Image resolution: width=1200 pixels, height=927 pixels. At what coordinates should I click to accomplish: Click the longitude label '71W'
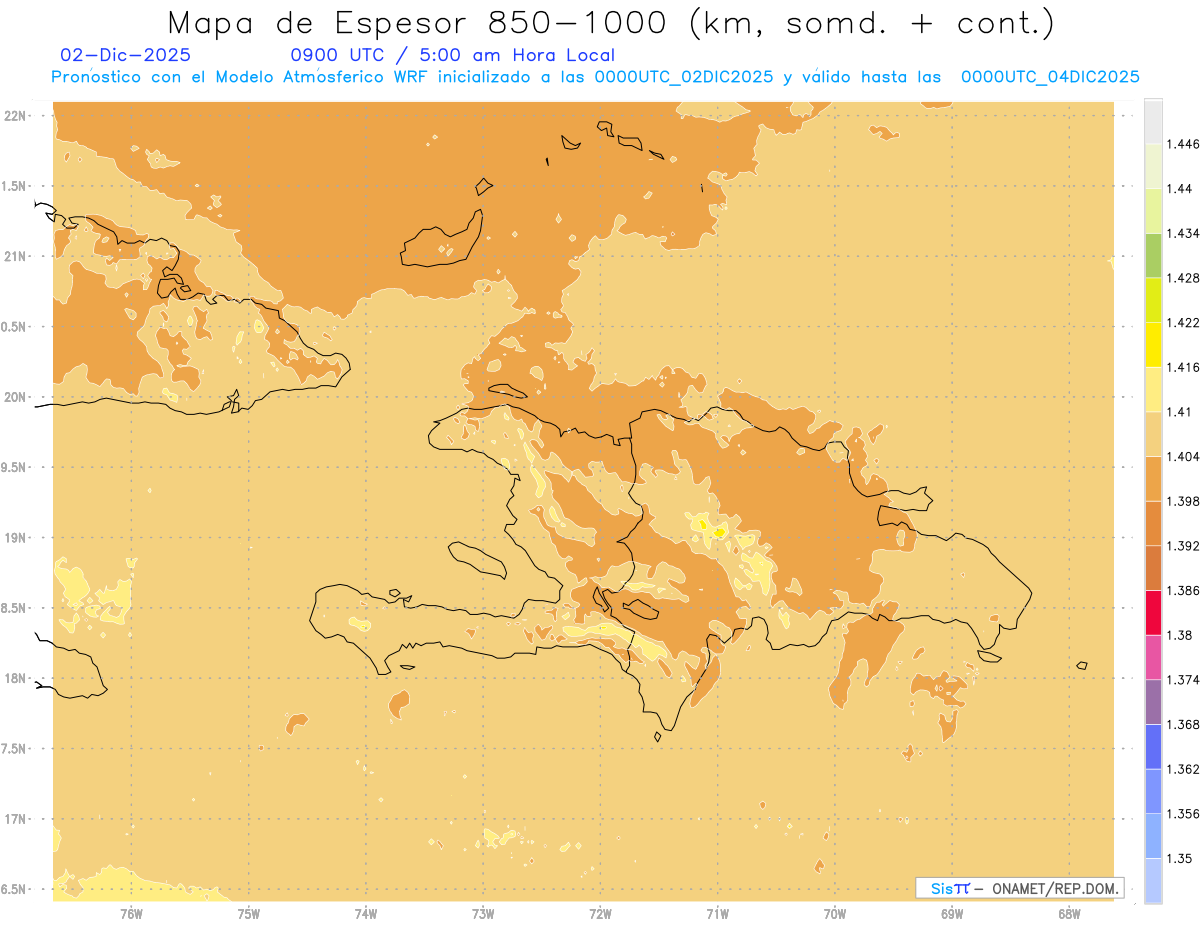pyautogui.click(x=717, y=913)
